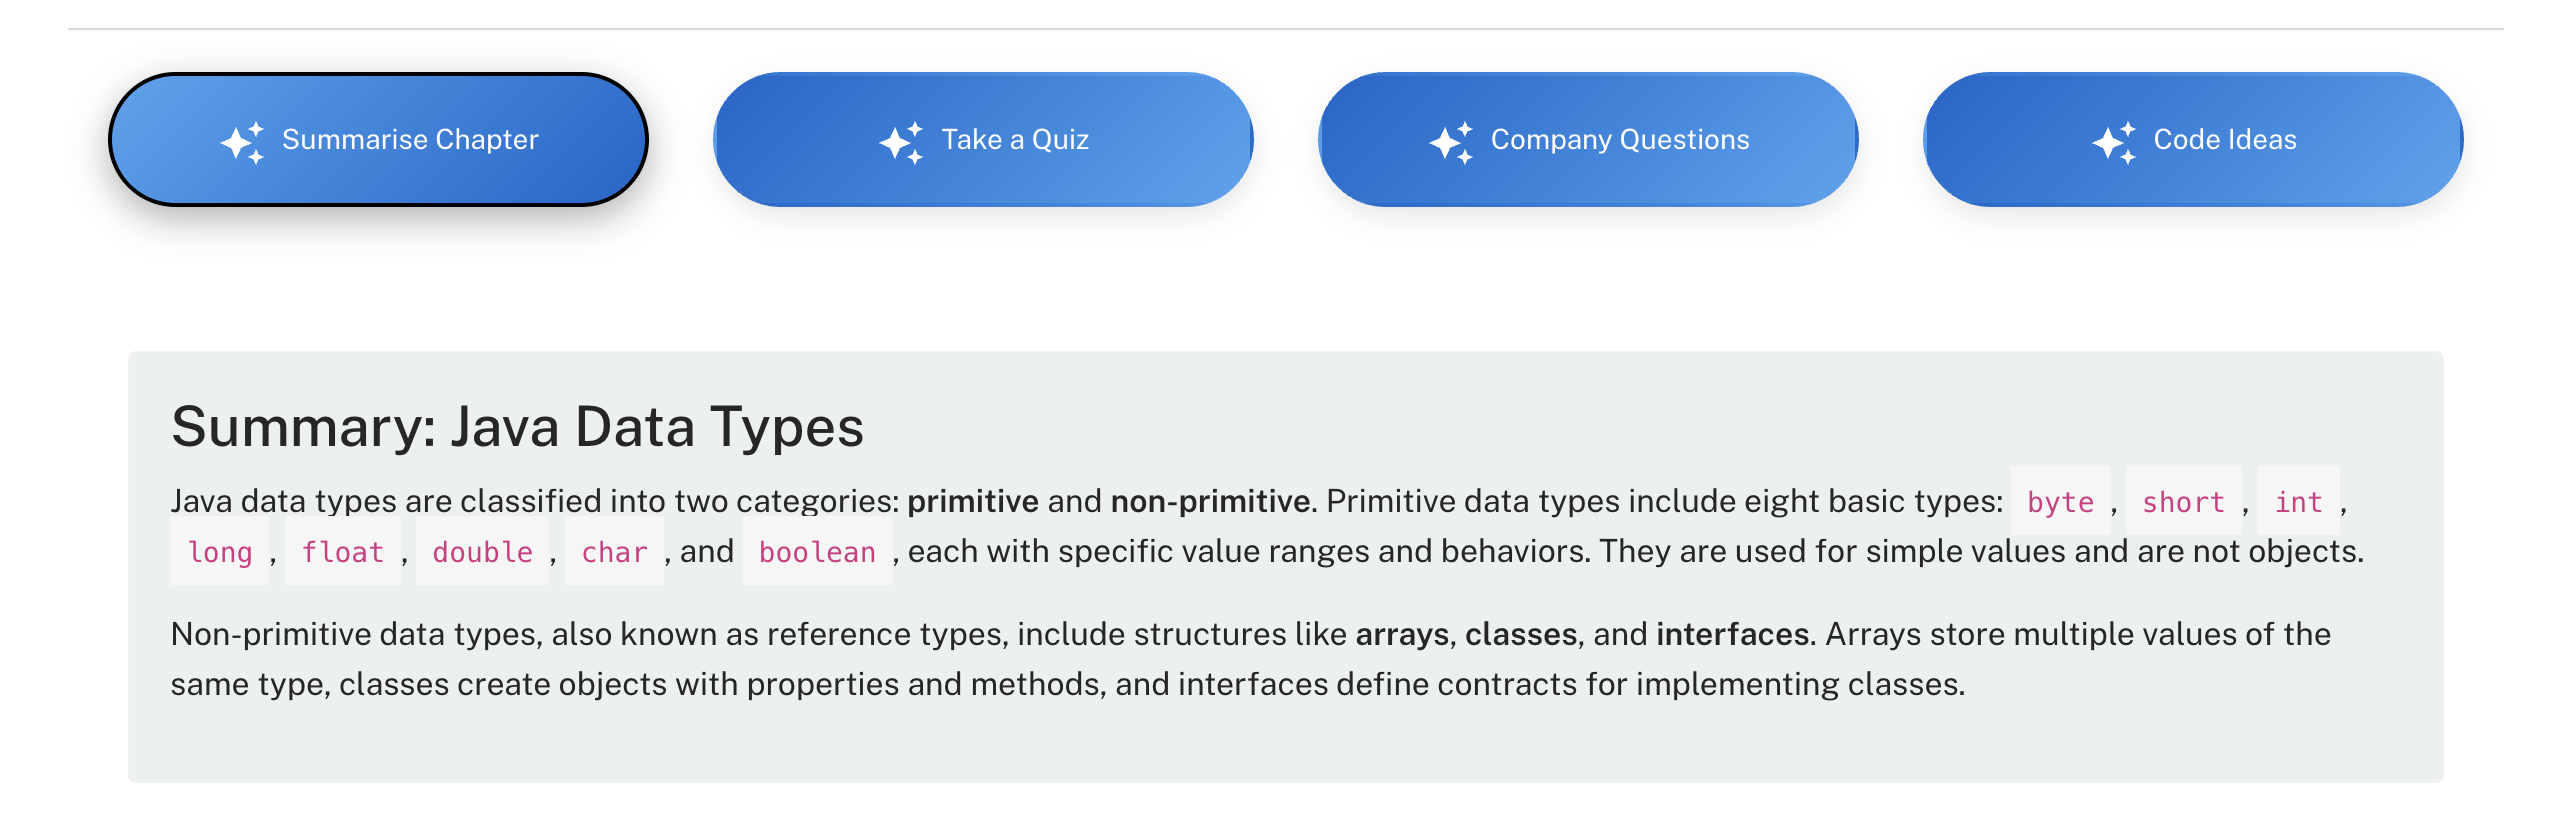This screenshot has height=836, width=2554.
Task: Click the sparkle icon beside Company Questions
Action: tap(1451, 142)
